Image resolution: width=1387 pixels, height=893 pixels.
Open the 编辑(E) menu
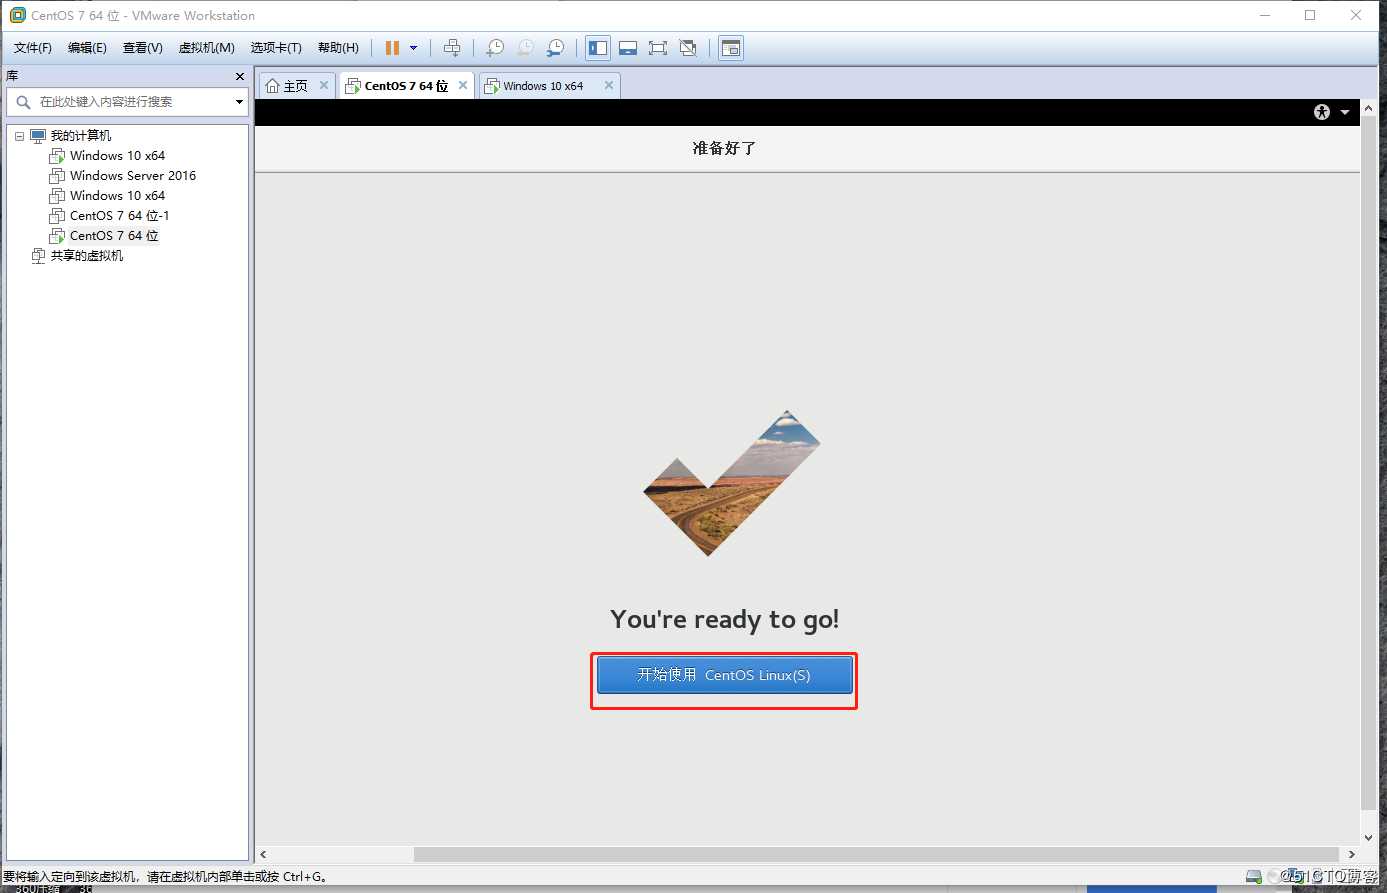(87, 48)
